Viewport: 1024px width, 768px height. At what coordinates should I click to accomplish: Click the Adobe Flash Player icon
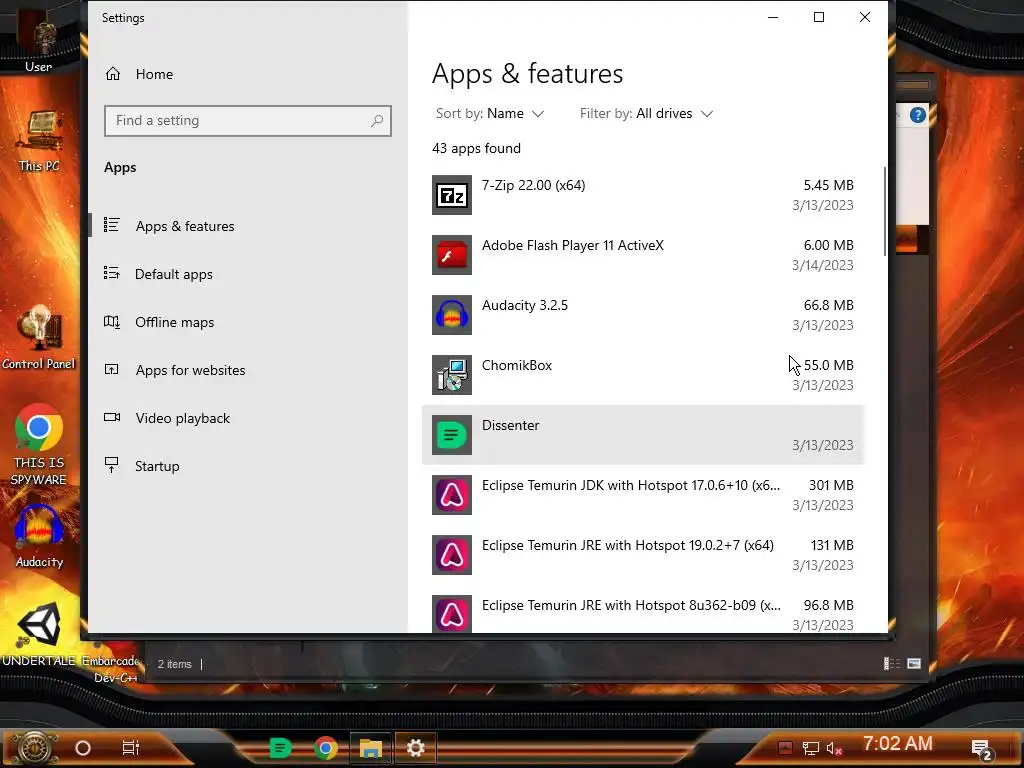click(x=451, y=255)
